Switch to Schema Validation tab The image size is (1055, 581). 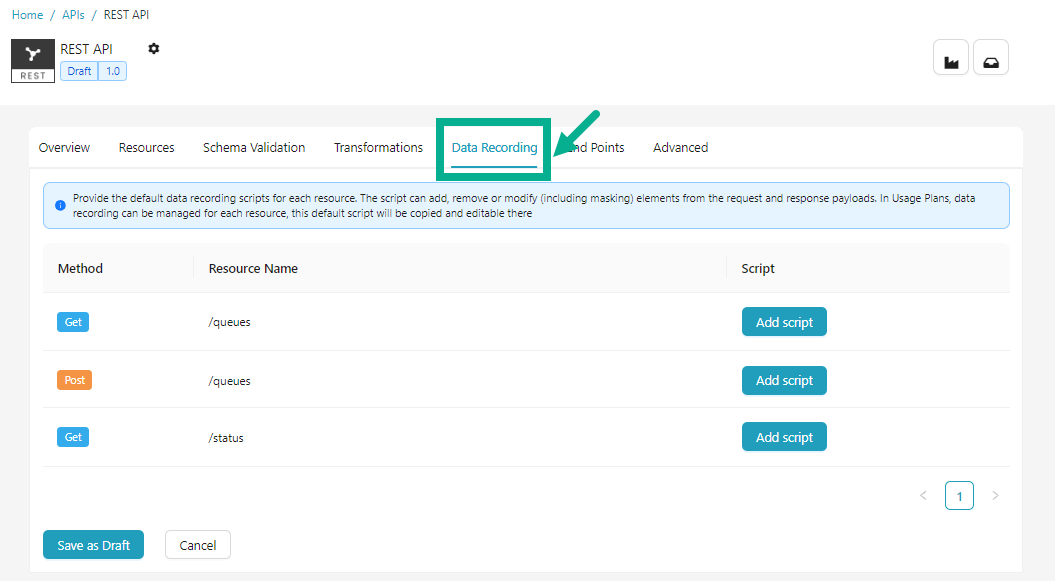254,148
